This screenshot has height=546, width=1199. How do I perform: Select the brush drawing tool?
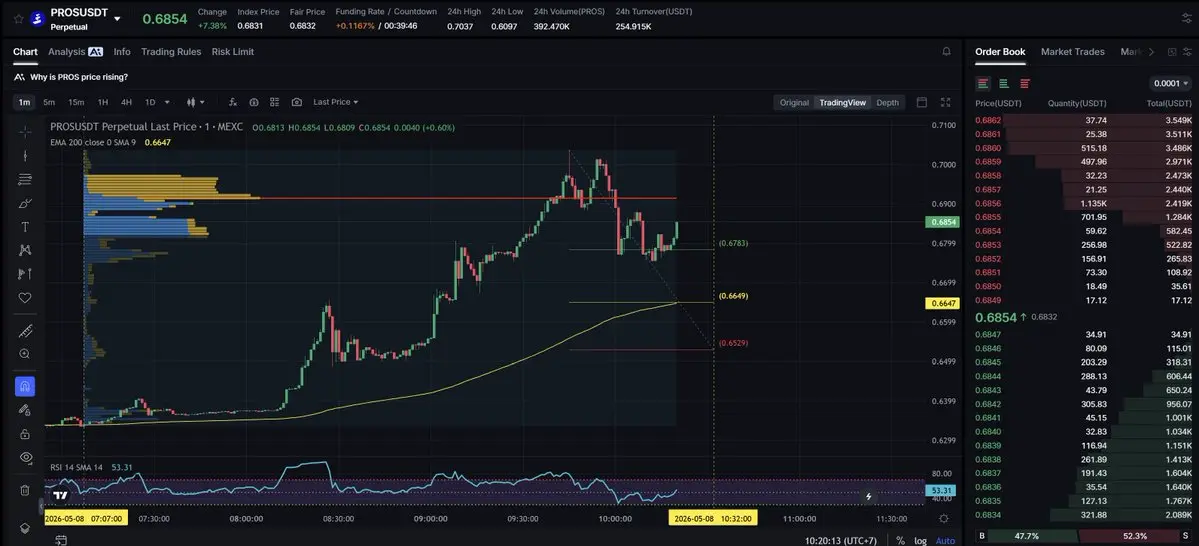(x=24, y=203)
